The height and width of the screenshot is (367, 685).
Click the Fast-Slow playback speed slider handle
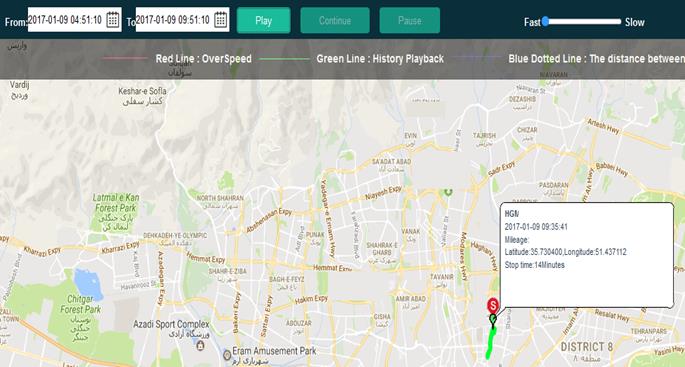[x=545, y=21]
